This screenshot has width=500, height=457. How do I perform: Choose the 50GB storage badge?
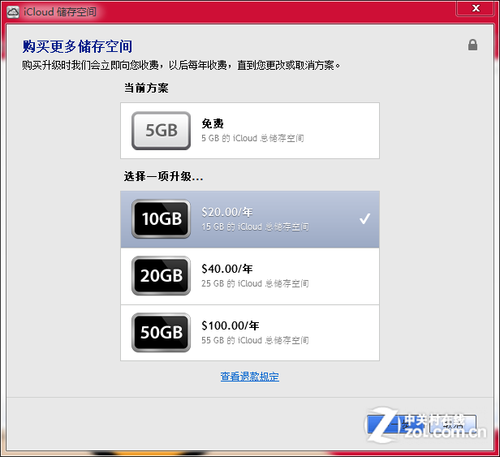[161, 332]
